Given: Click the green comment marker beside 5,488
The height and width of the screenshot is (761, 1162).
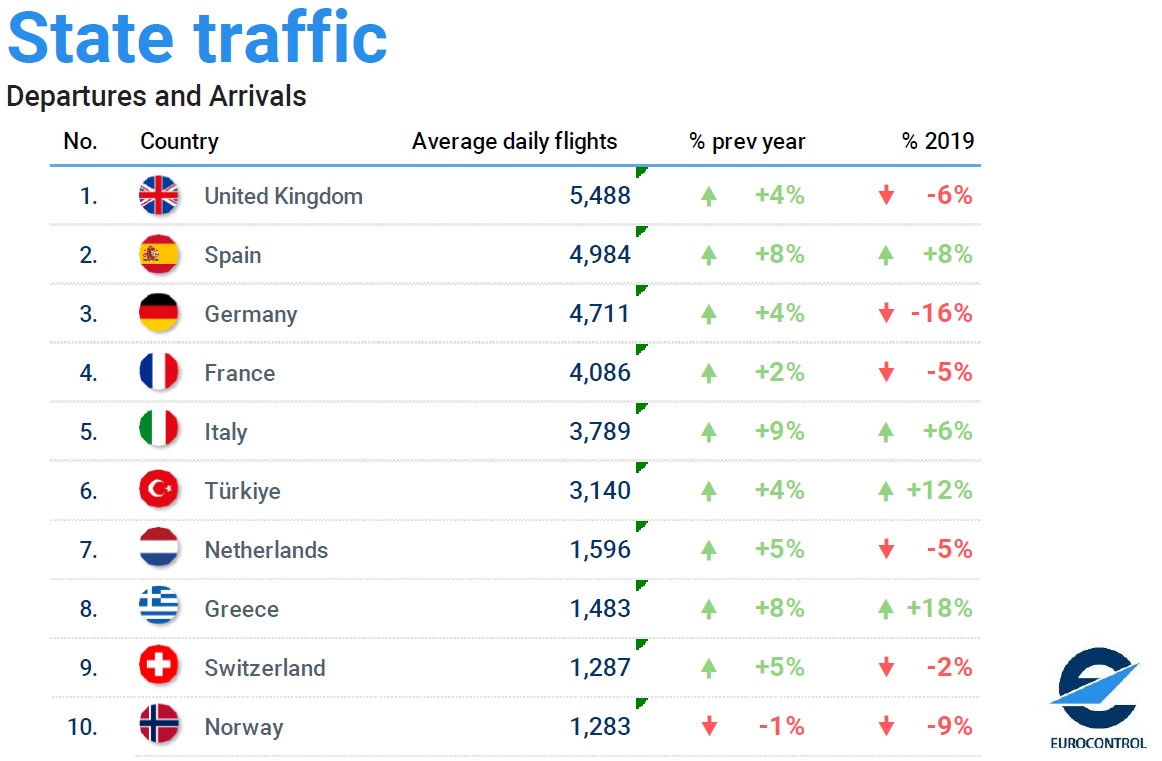Looking at the screenshot, I should click(642, 173).
